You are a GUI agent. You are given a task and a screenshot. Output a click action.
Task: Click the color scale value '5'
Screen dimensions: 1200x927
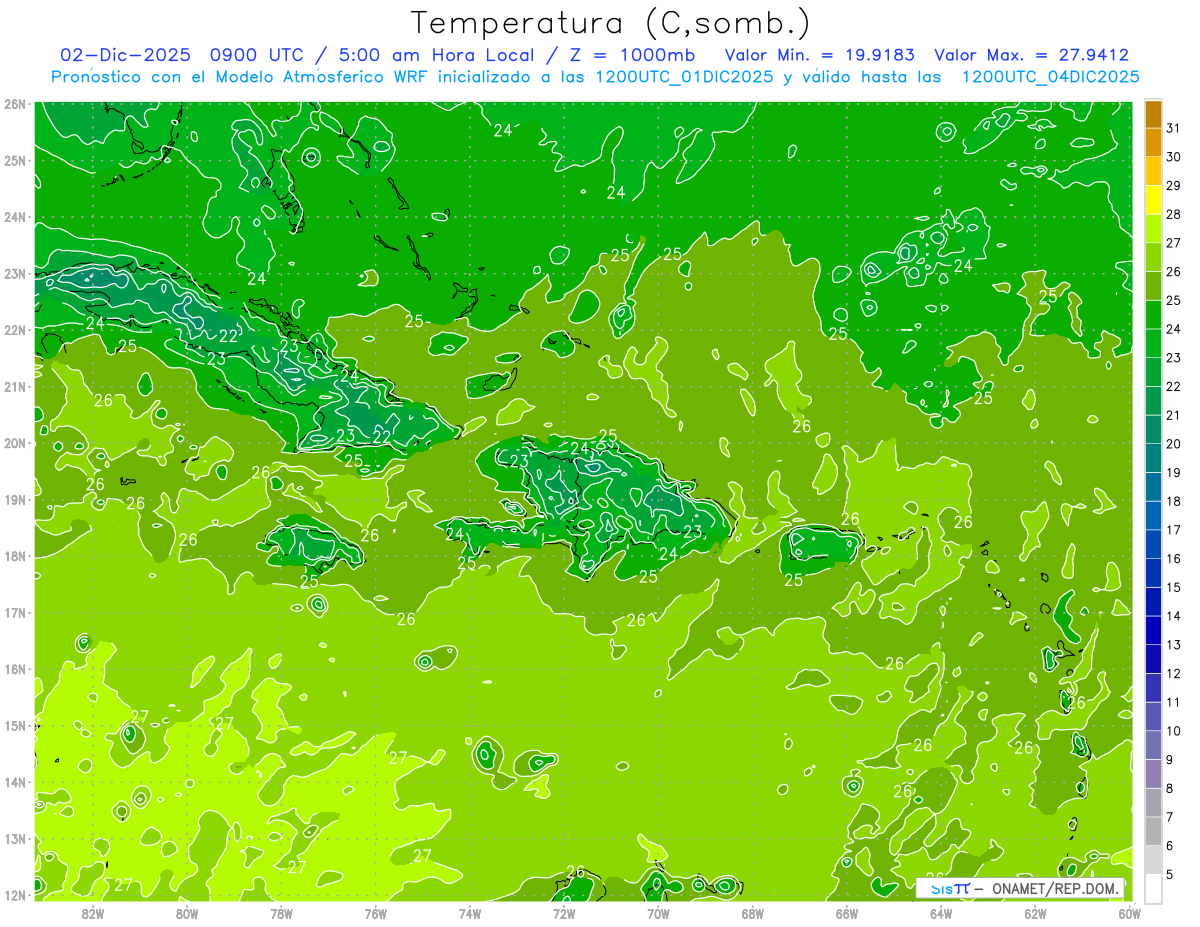point(1170,875)
